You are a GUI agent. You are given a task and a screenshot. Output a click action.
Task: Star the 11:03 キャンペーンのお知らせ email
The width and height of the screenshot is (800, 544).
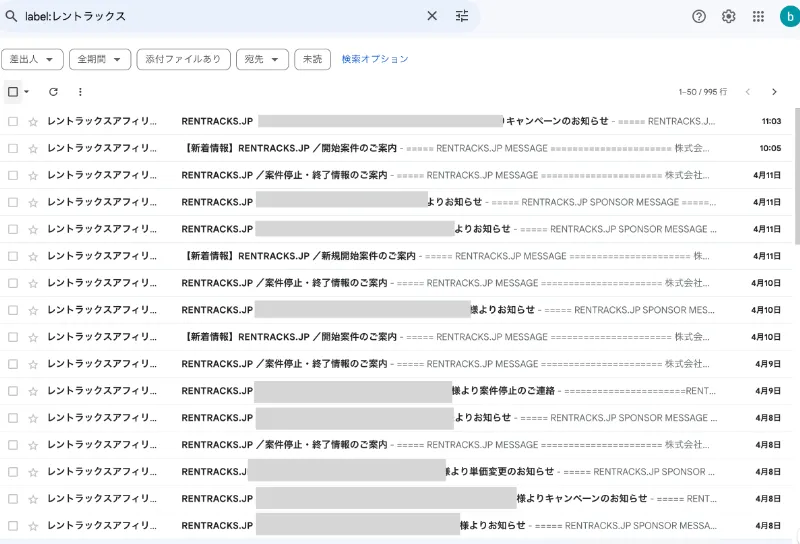tap(33, 121)
